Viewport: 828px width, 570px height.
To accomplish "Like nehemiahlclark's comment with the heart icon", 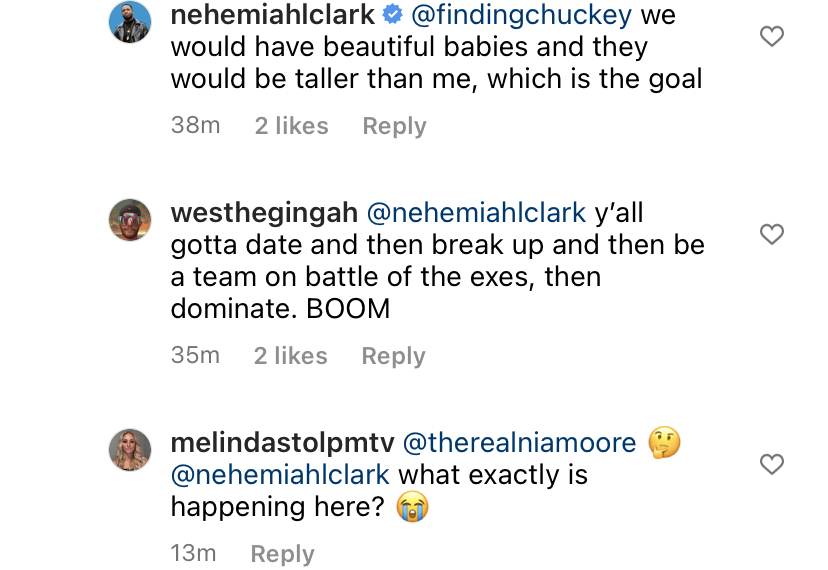I will [x=771, y=36].
